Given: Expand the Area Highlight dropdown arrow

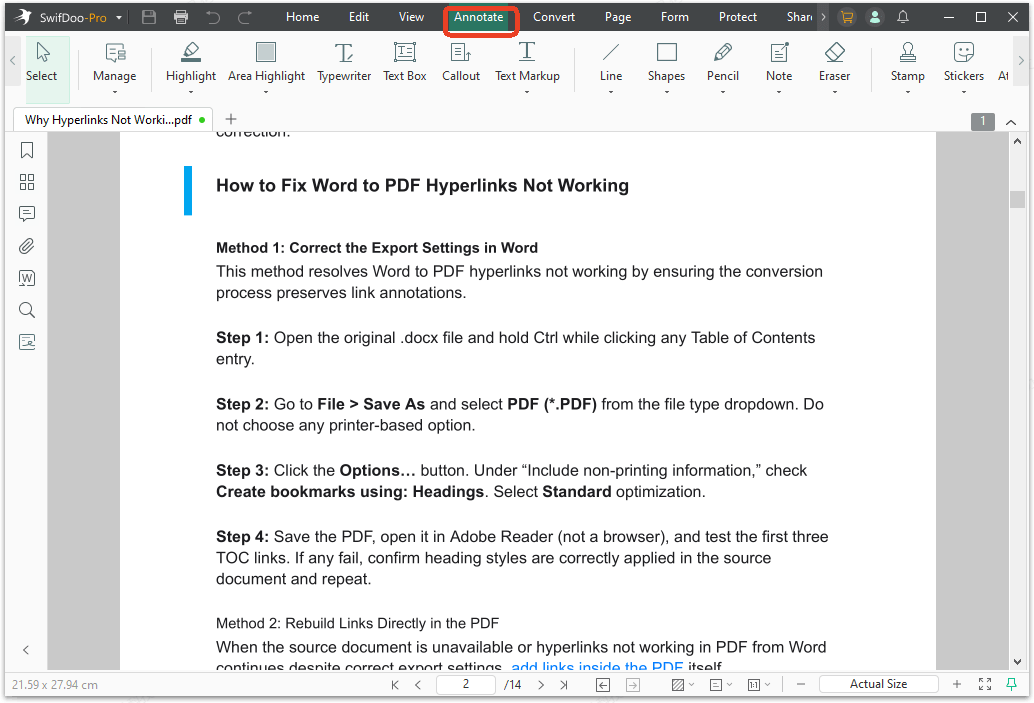Looking at the screenshot, I should tap(266, 92).
